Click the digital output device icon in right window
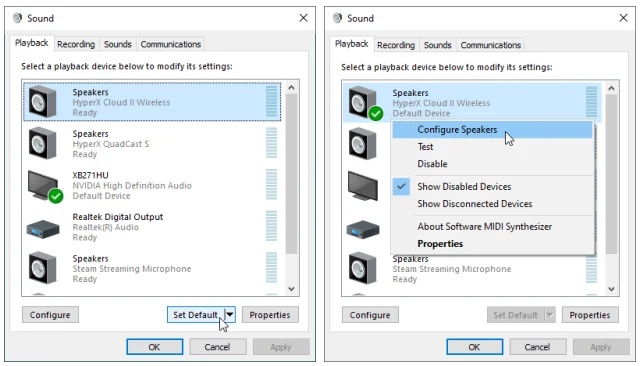This screenshot has height=366, width=641. [x=363, y=229]
